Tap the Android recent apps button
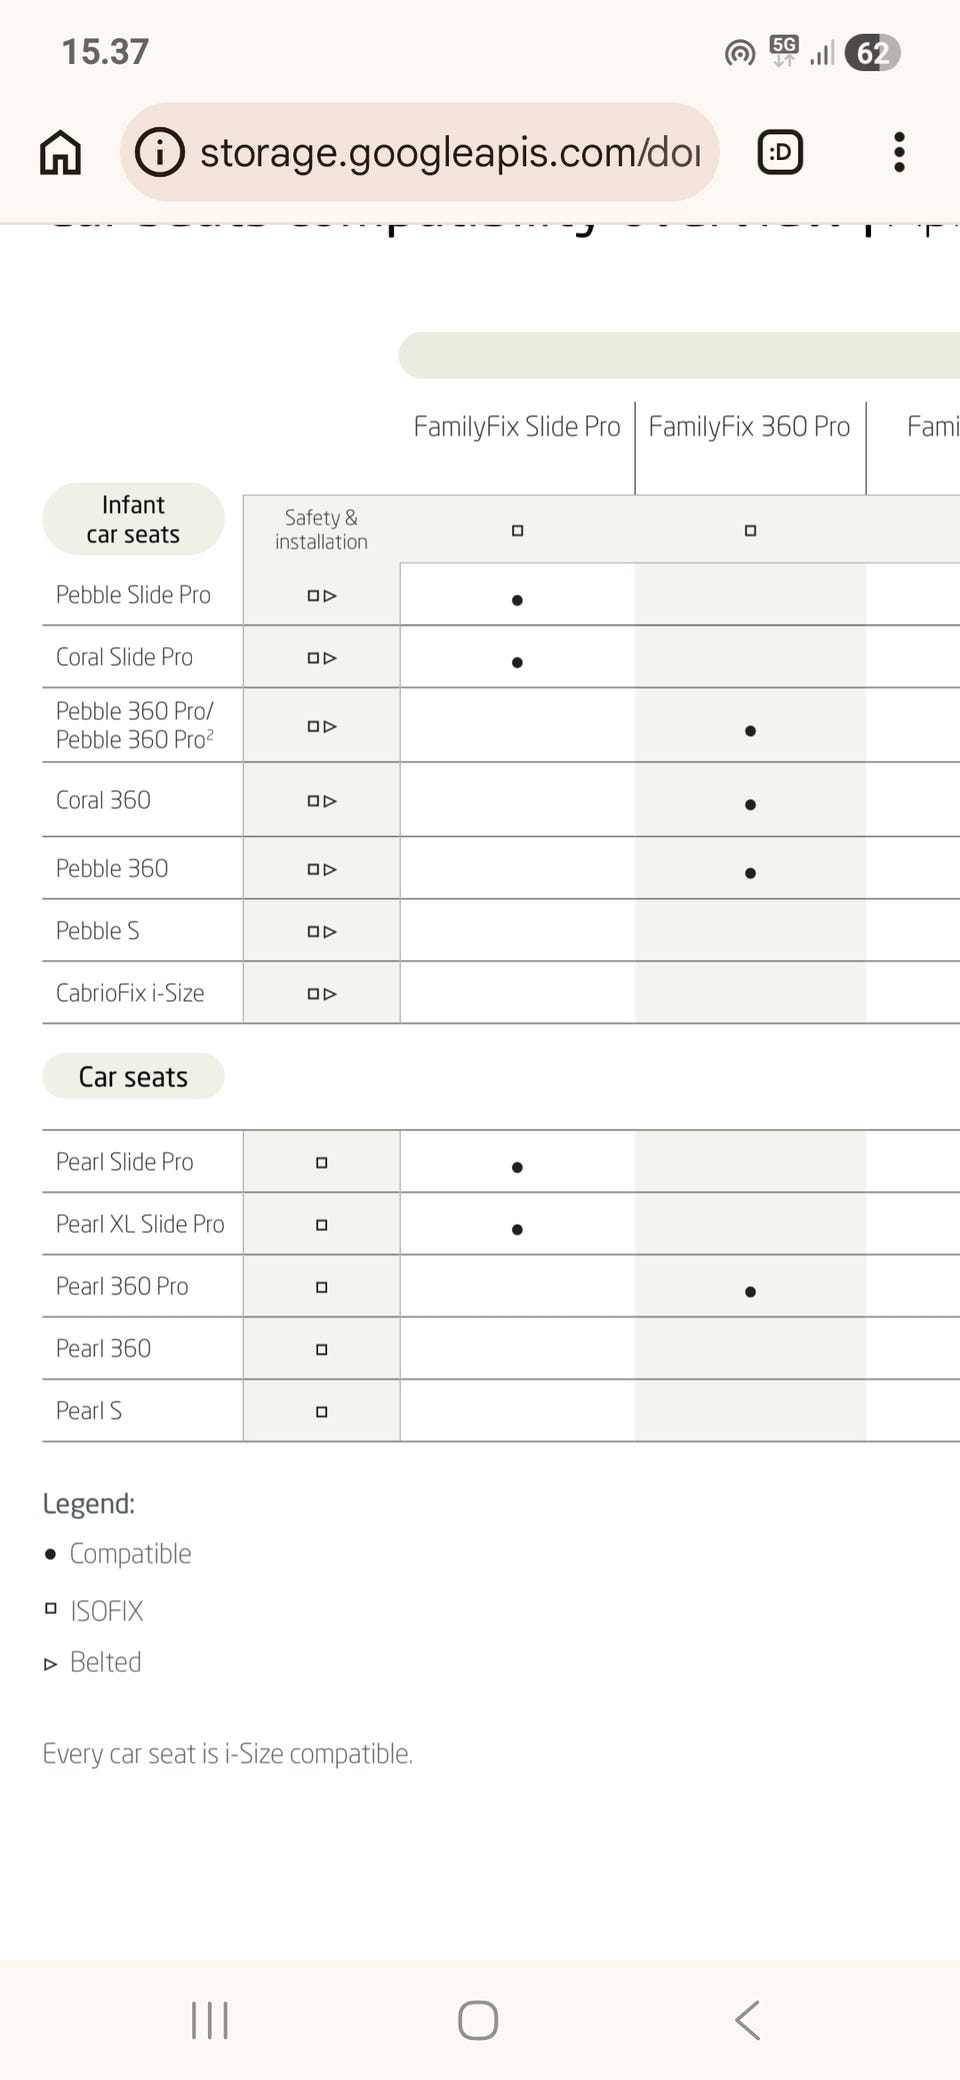This screenshot has height=2080, width=960. pos(210,2020)
